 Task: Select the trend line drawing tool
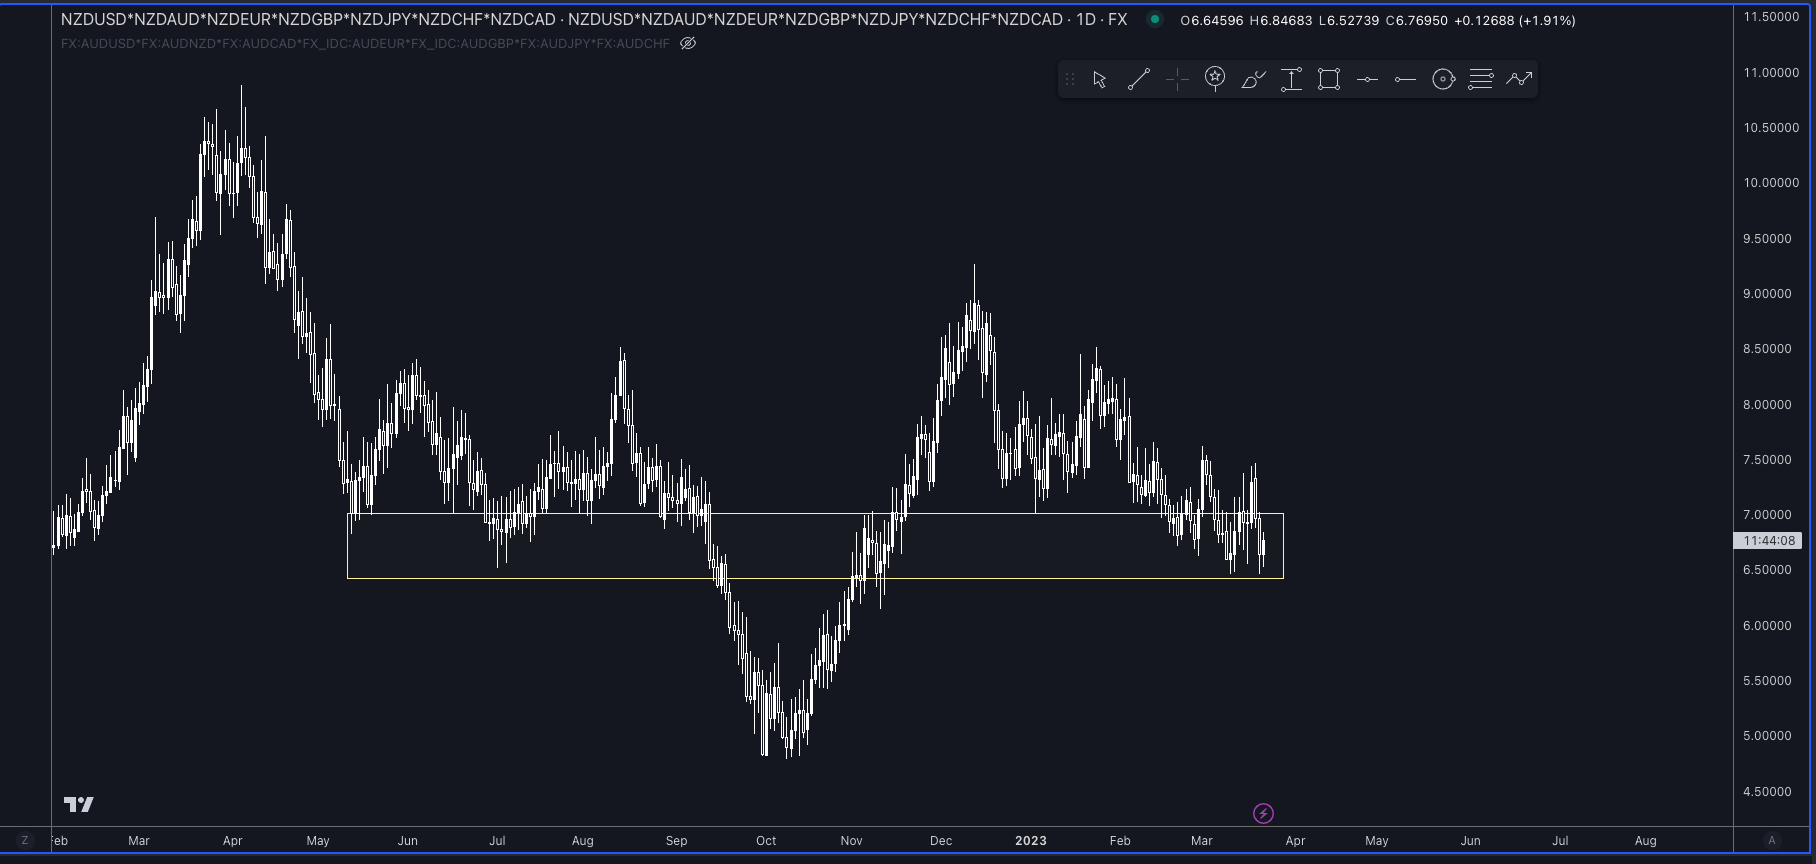click(1138, 80)
